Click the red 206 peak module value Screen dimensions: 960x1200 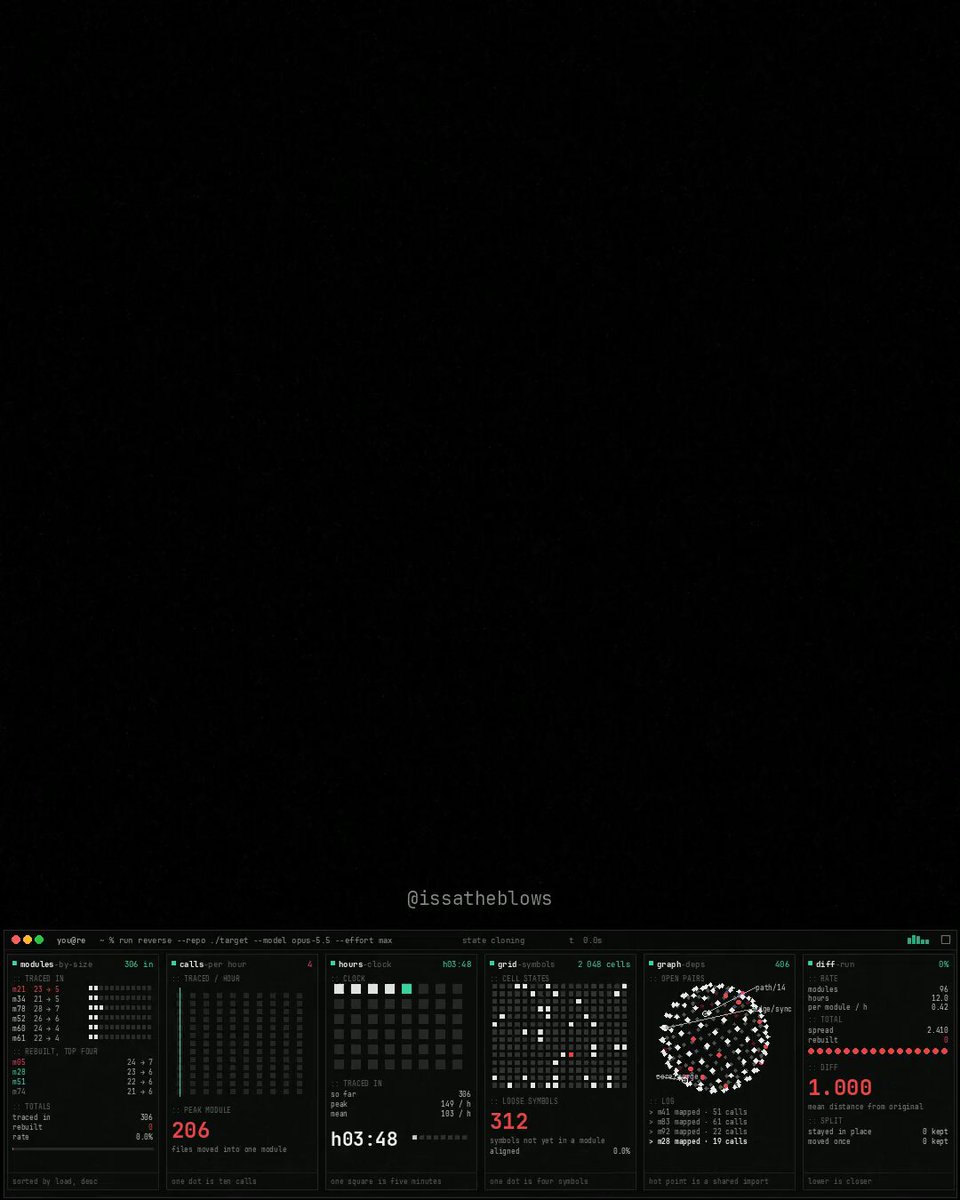[x=190, y=1130]
